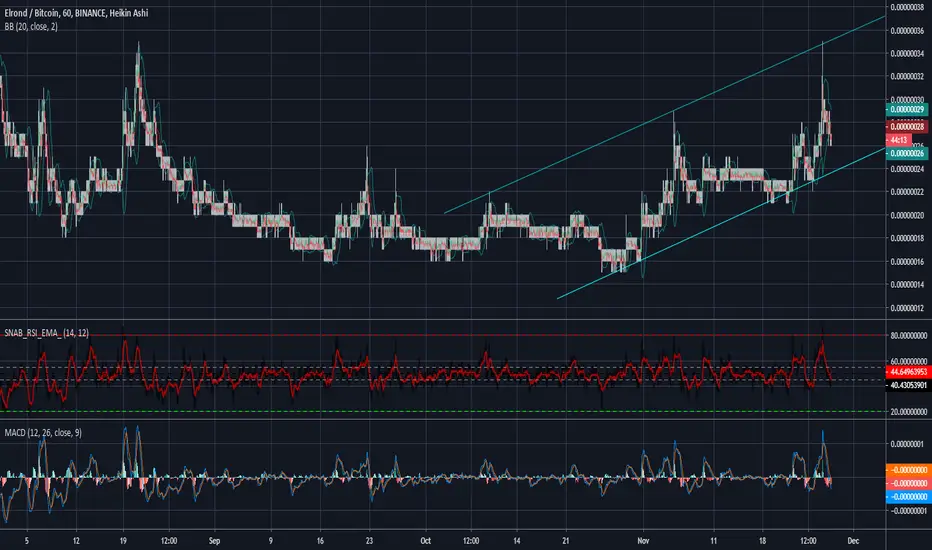Click the 5 date label on time axis

(27, 541)
